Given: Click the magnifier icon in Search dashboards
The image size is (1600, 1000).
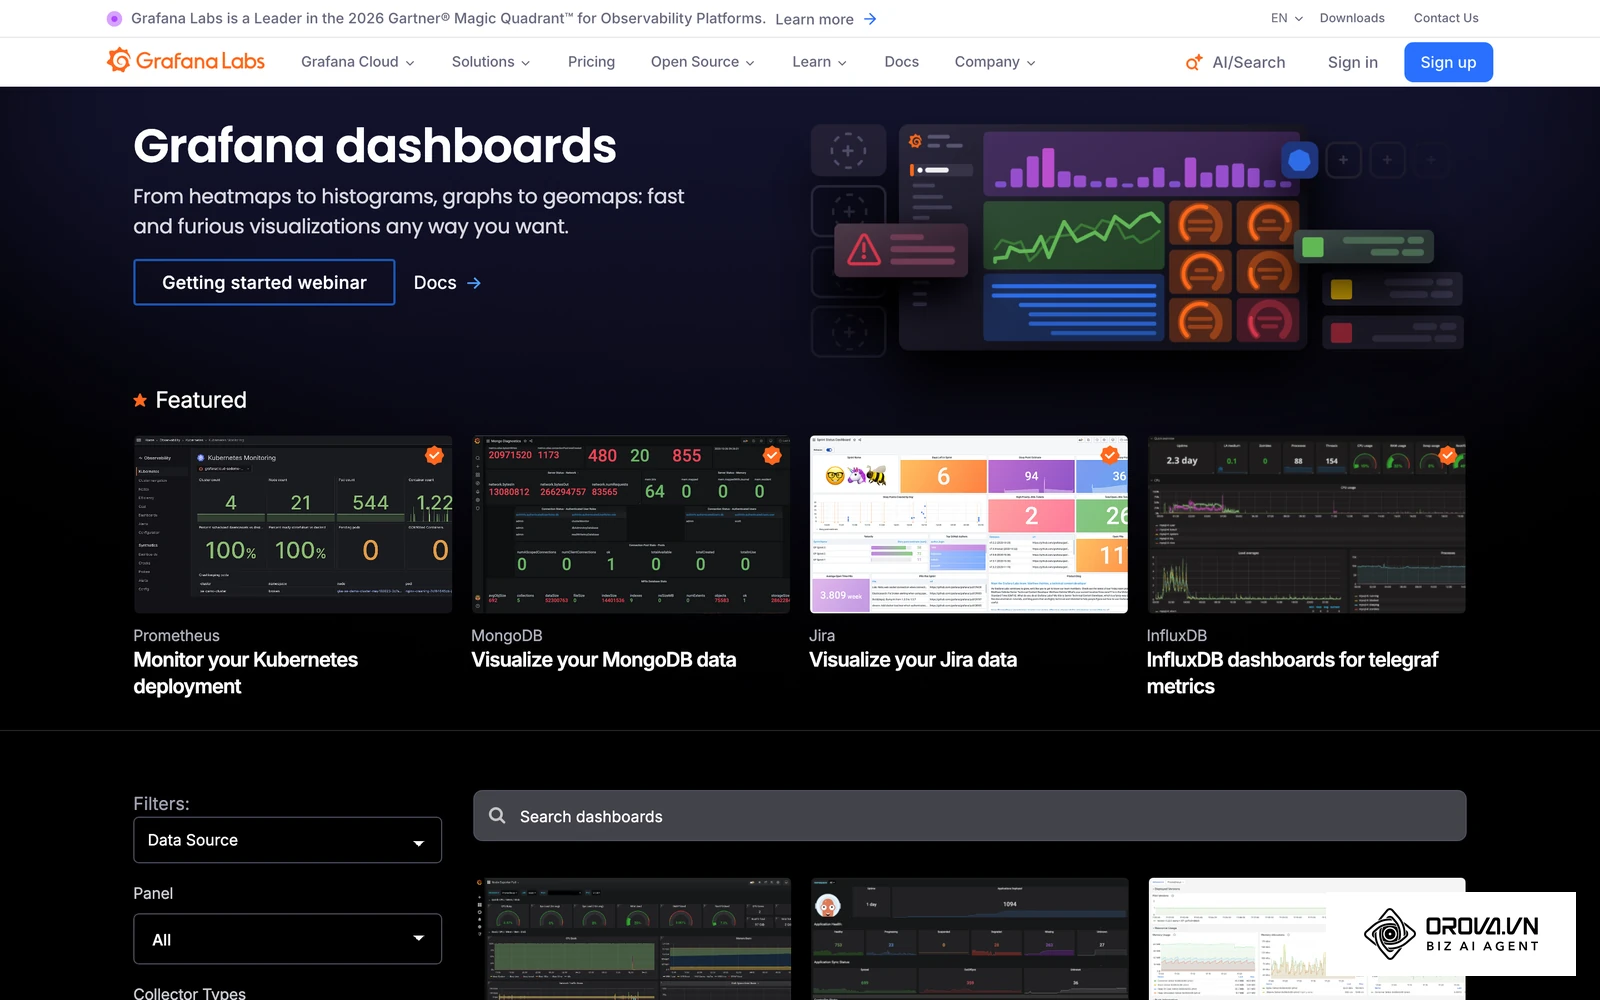Looking at the screenshot, I should pos(497,816).
